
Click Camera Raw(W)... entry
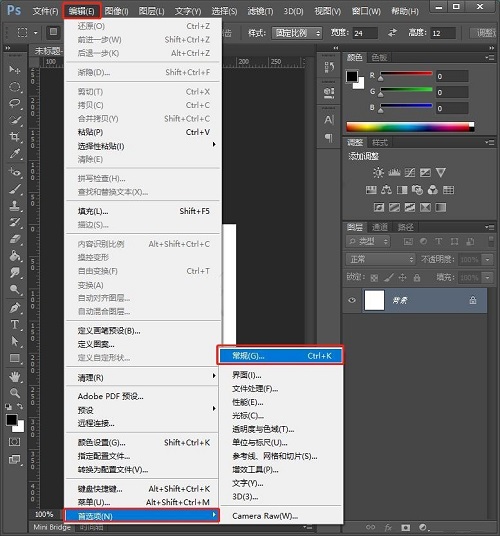(282, 516)
